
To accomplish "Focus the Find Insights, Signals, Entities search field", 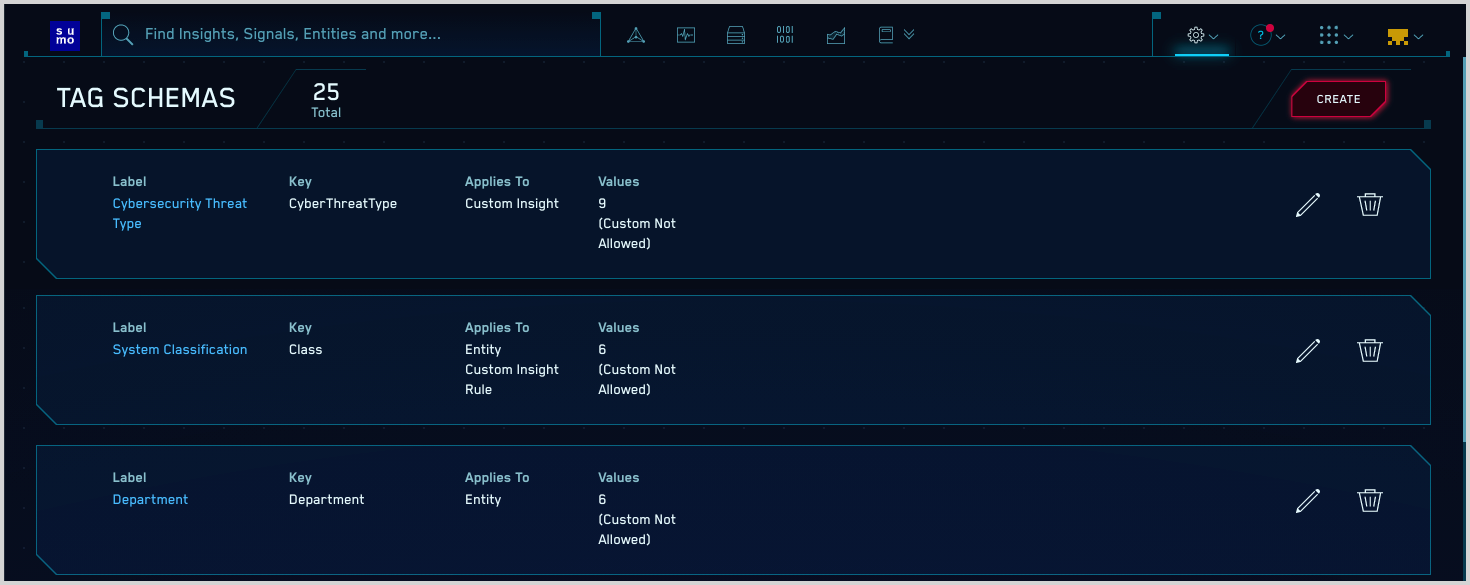I will click(x=360, y=35).
